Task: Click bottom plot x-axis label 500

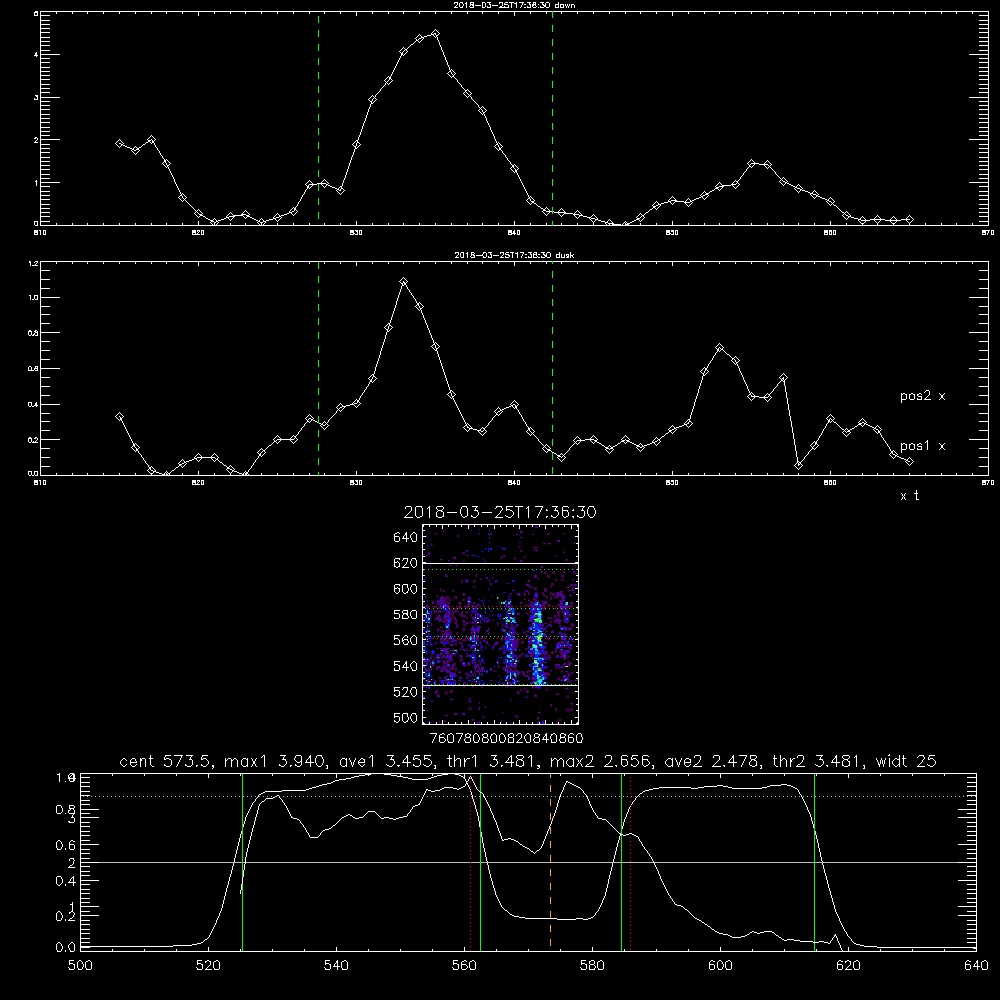Action: click(x=80, y=966)
